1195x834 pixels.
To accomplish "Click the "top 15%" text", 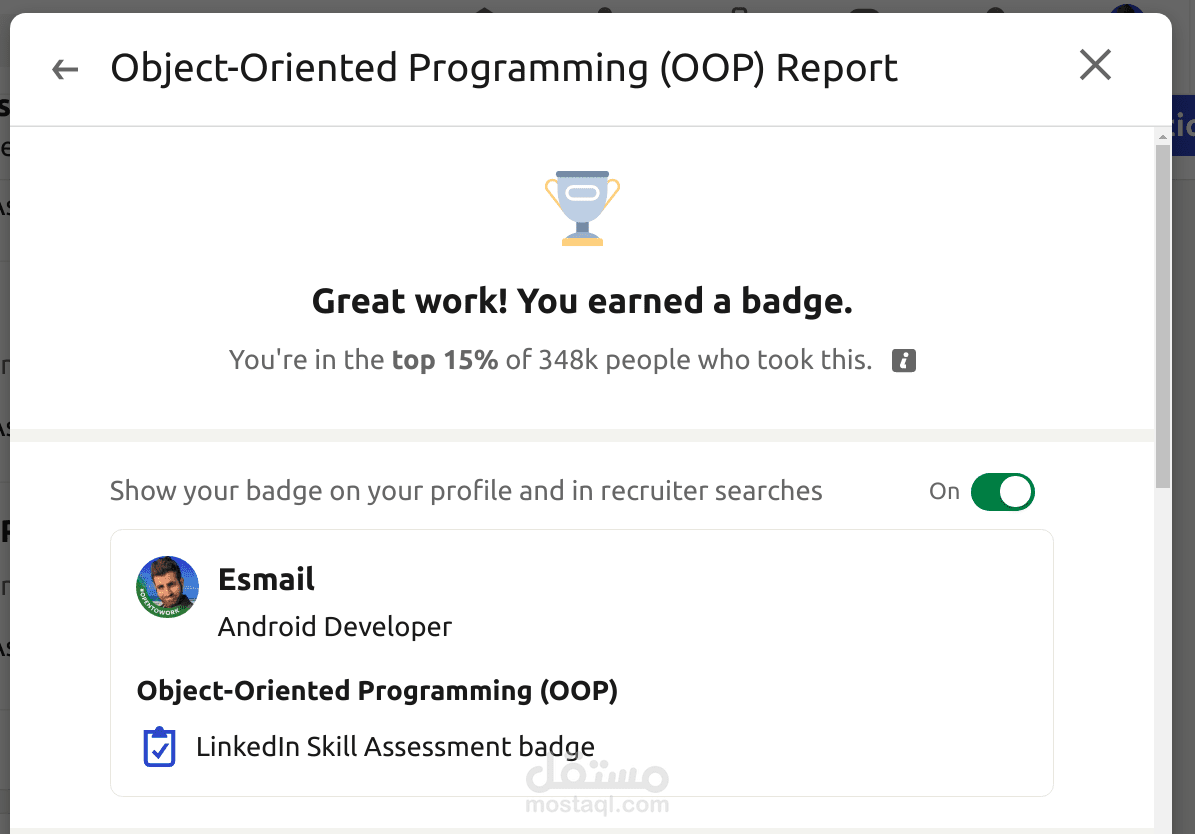I will 444,360.
